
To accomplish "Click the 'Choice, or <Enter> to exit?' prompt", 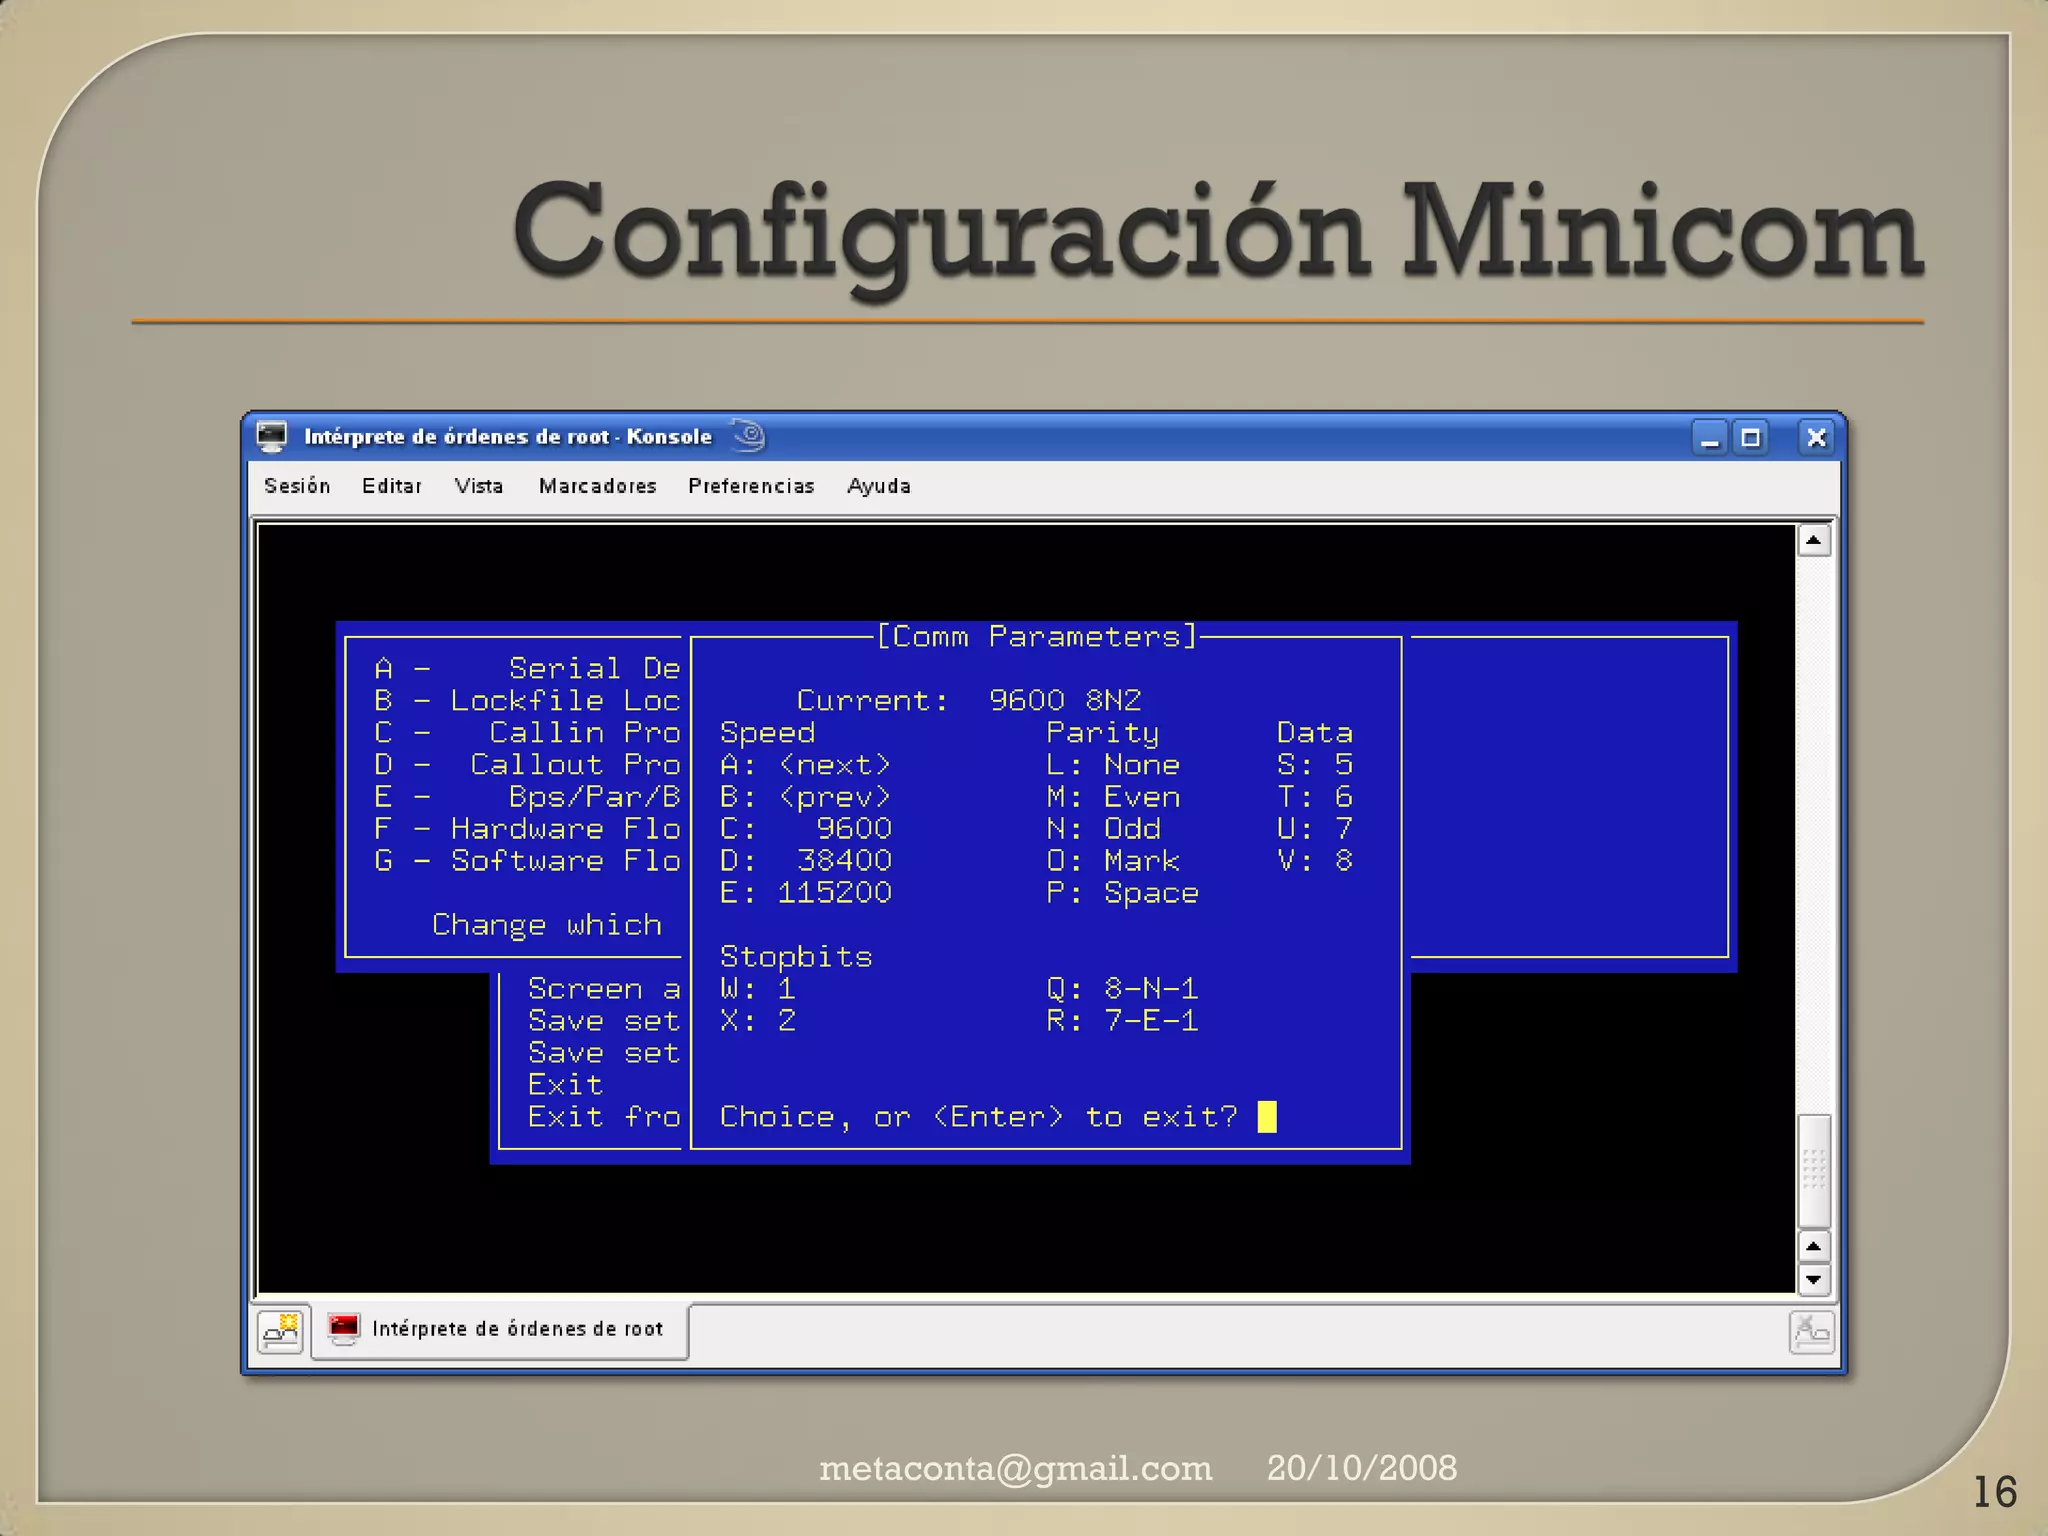I will click(978, 1117).
